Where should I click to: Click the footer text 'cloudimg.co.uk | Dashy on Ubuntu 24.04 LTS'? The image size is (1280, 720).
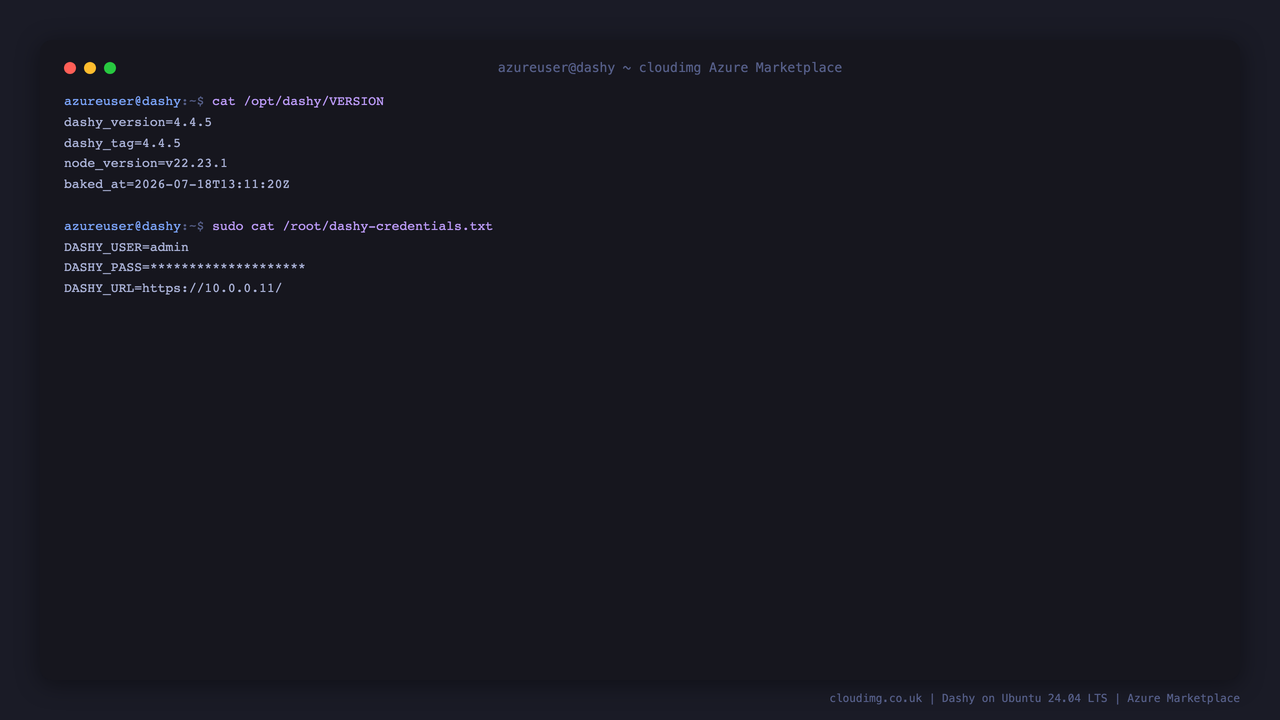coord(968,698)
